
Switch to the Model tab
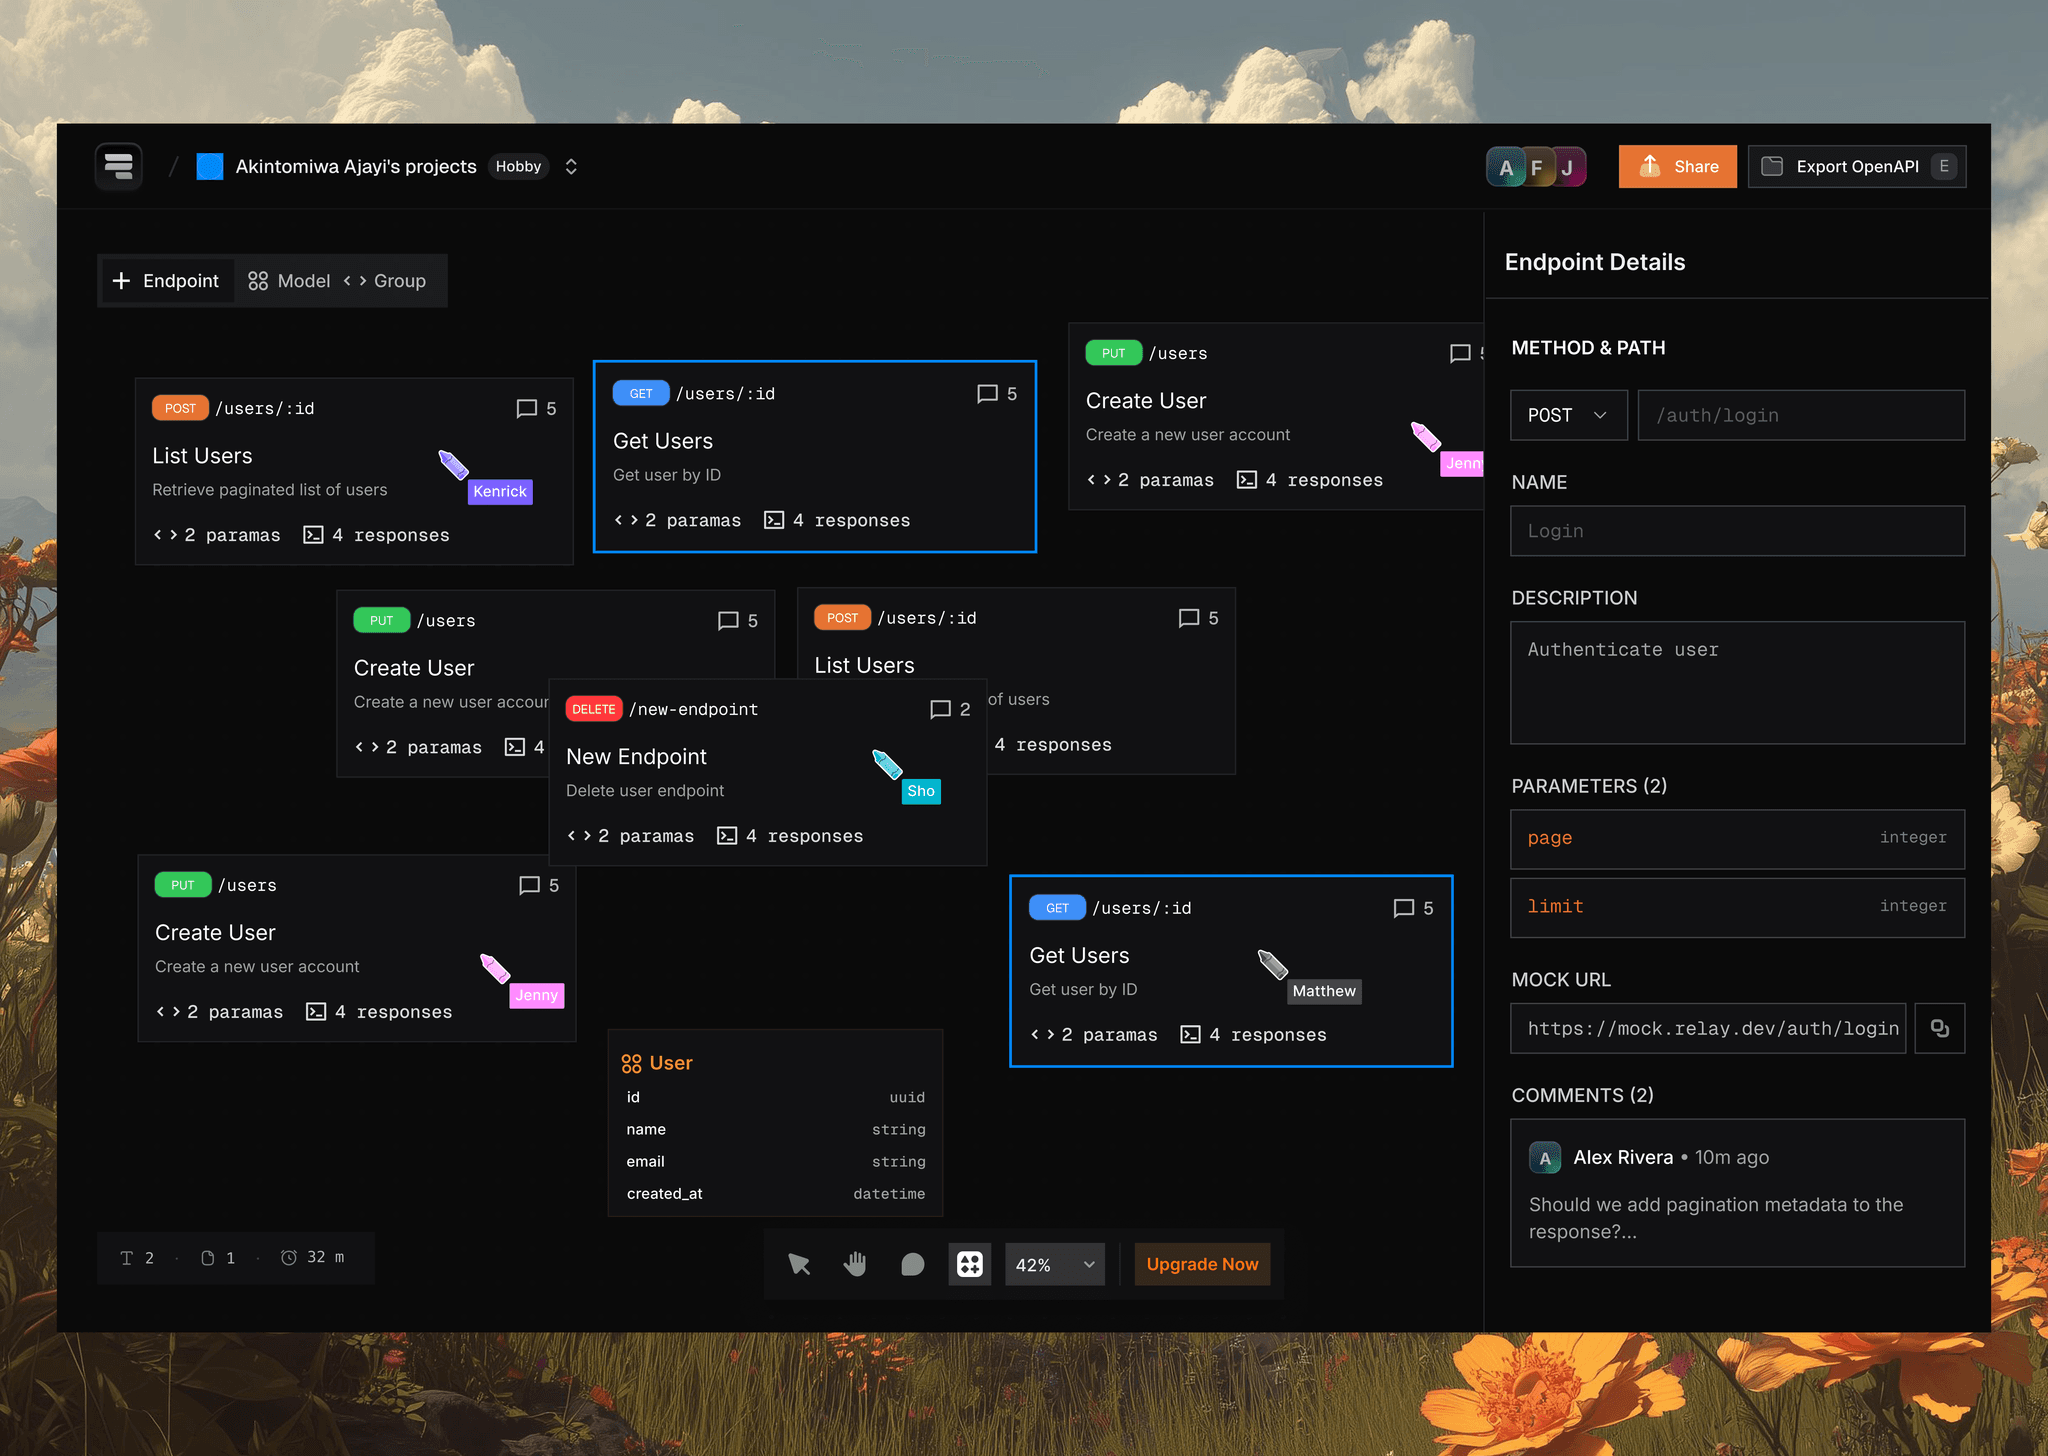(289, 281)
